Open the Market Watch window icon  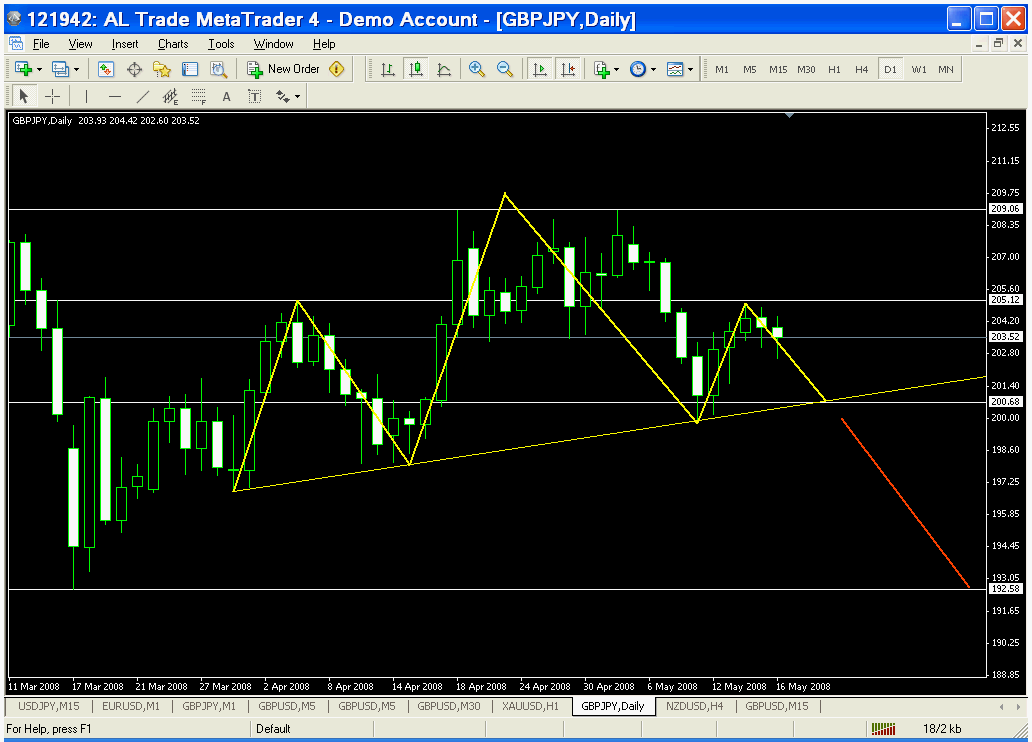[x=106, y=69]
